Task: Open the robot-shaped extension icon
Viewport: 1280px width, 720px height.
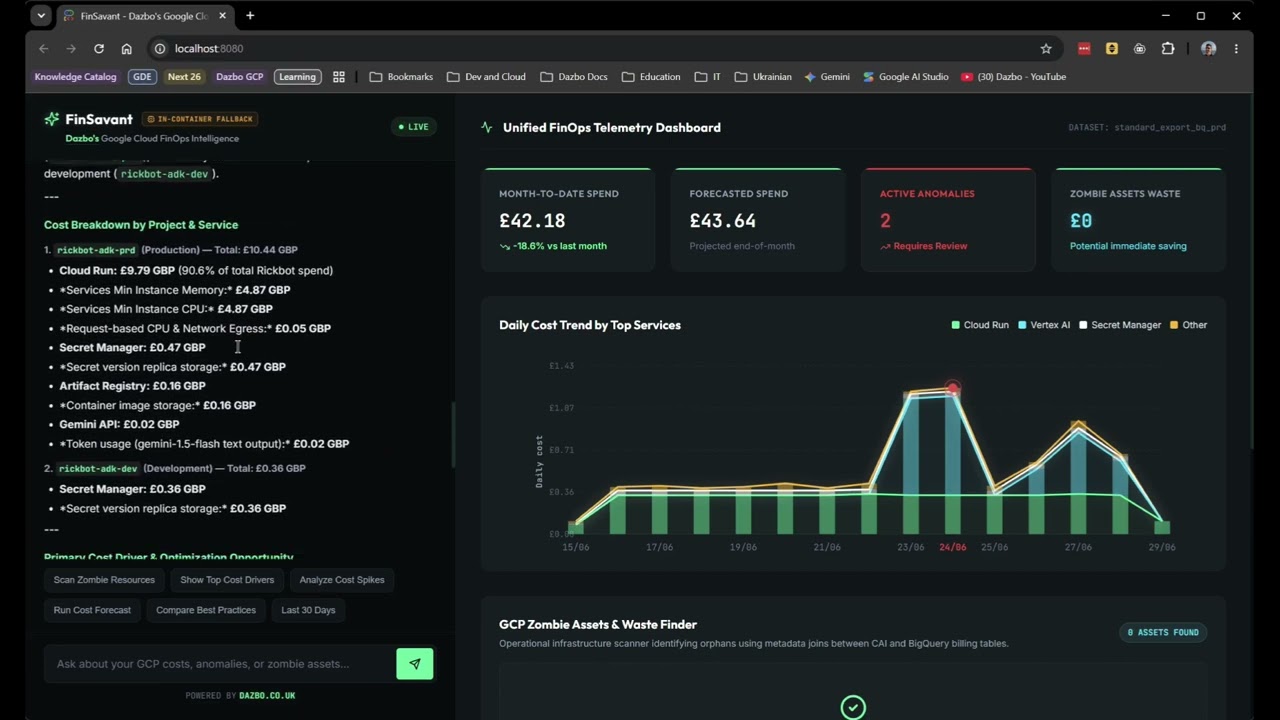Action: (x=1140, y=48)
